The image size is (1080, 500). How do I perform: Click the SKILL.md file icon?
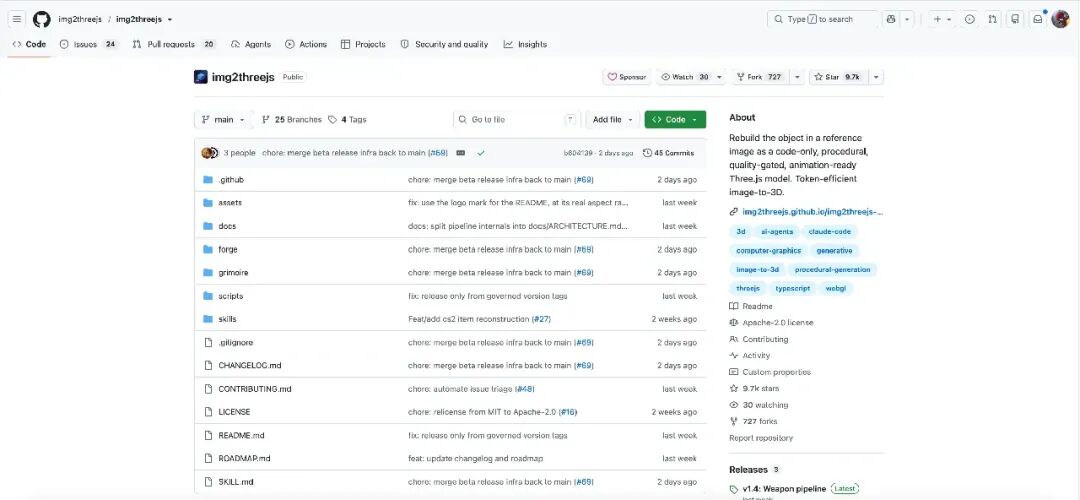tap(208, 481)
